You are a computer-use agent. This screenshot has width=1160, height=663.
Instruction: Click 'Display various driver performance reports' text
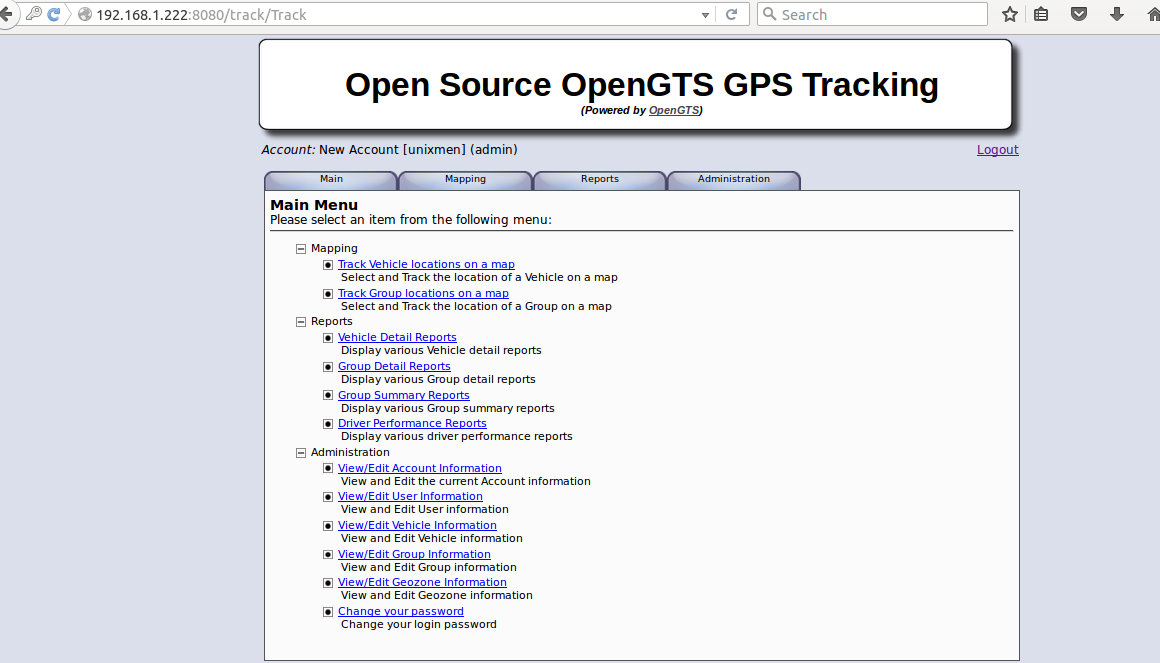point(456,437)
